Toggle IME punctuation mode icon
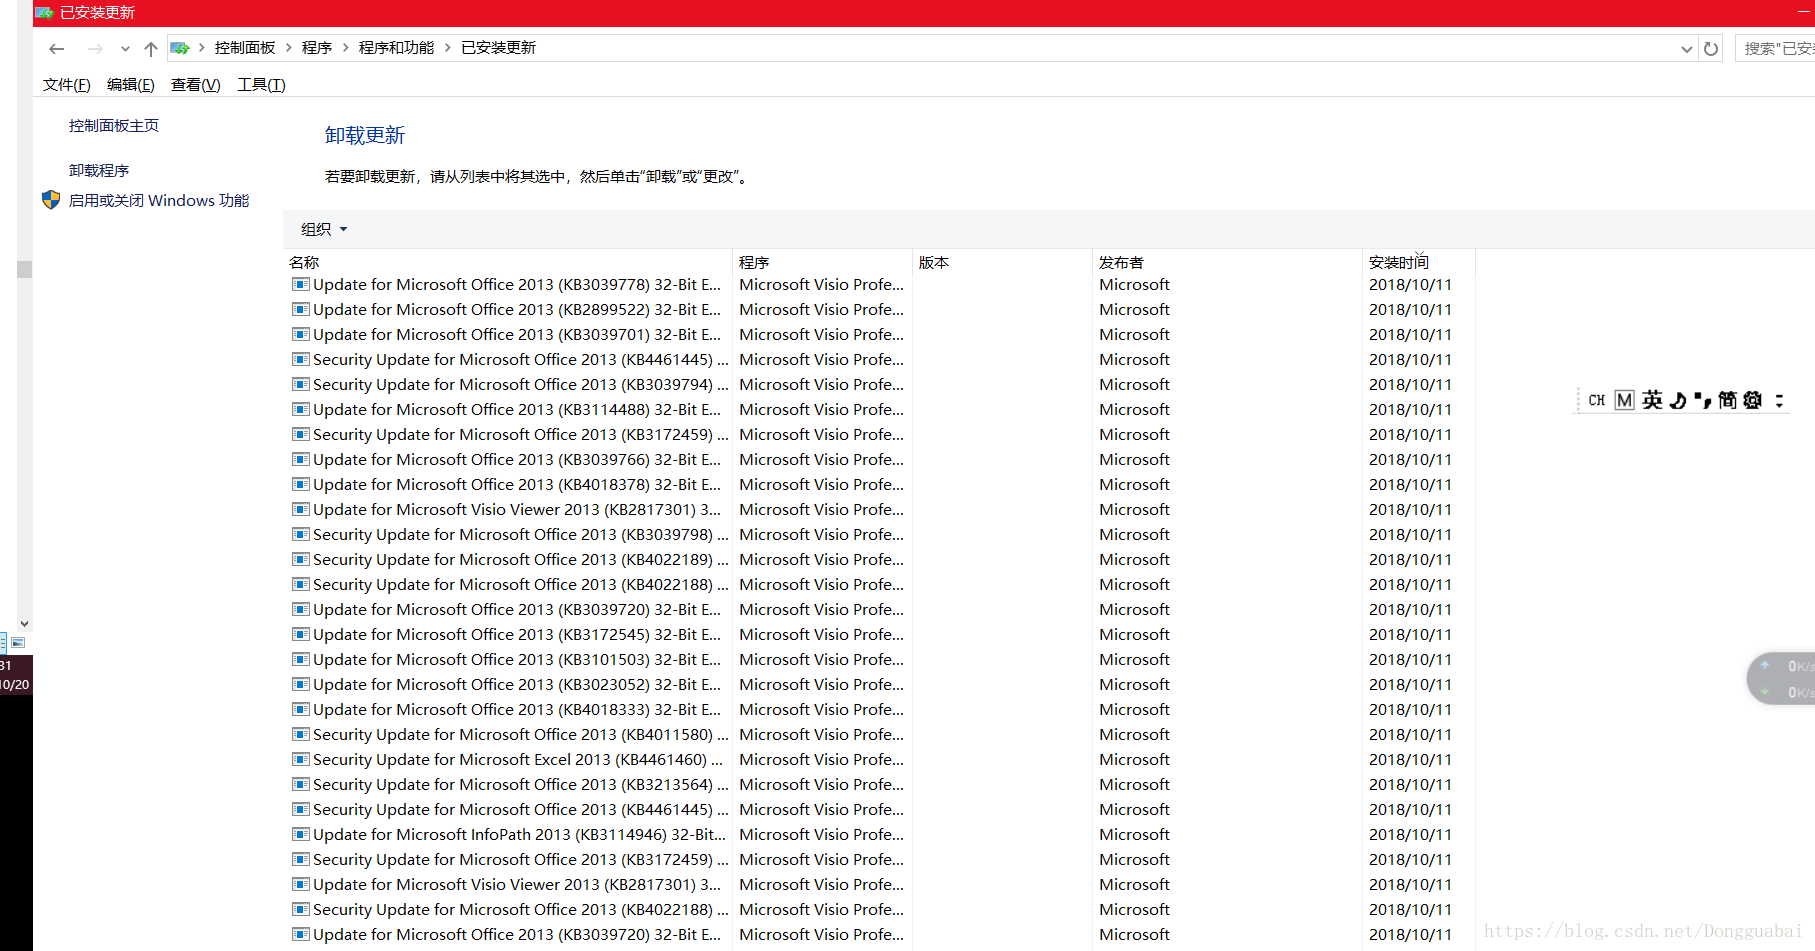Image resolution: width=1815 pixels, height=951 pixels. point(1702,400)
